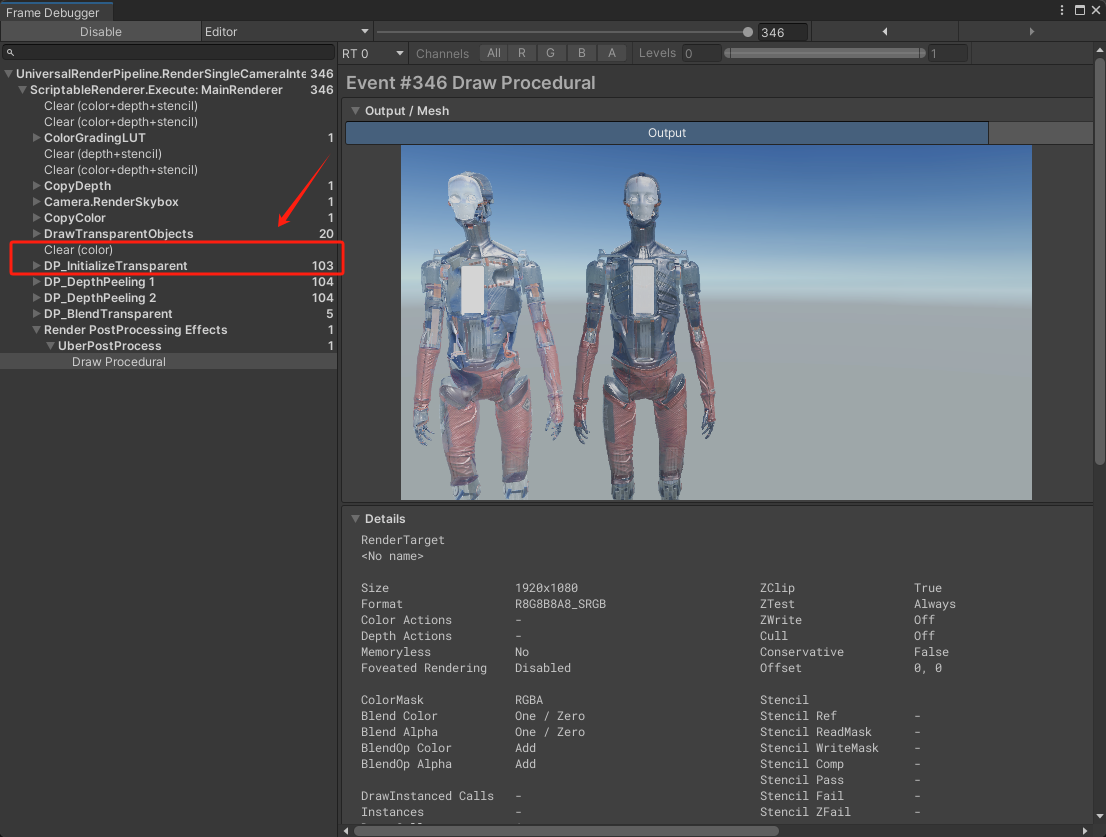
Task: Select the Output tab in the preview
Action: (x=666, y=133)
